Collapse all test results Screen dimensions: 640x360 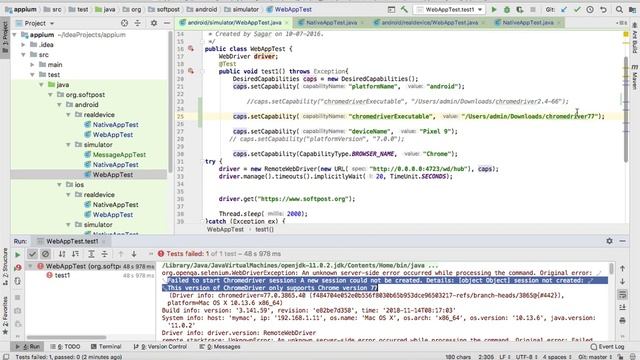point(104,254)
